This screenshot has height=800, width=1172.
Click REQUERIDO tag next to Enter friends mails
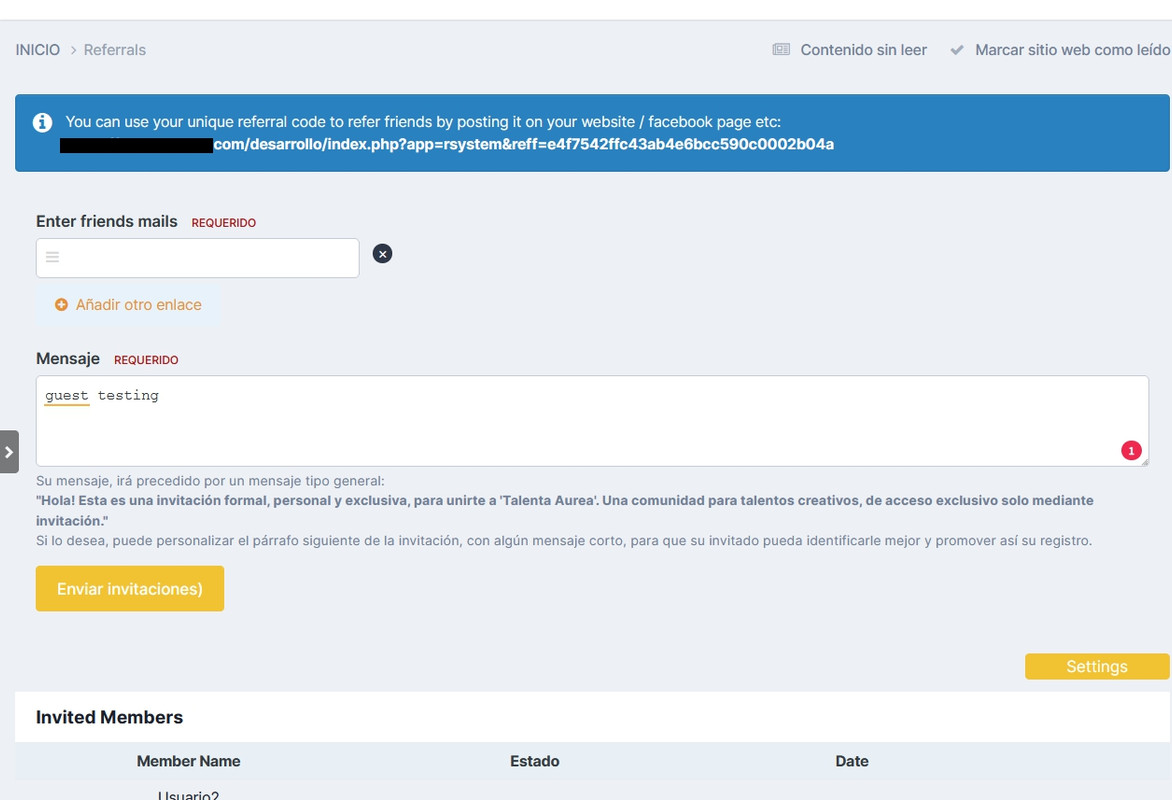(223, 223)
